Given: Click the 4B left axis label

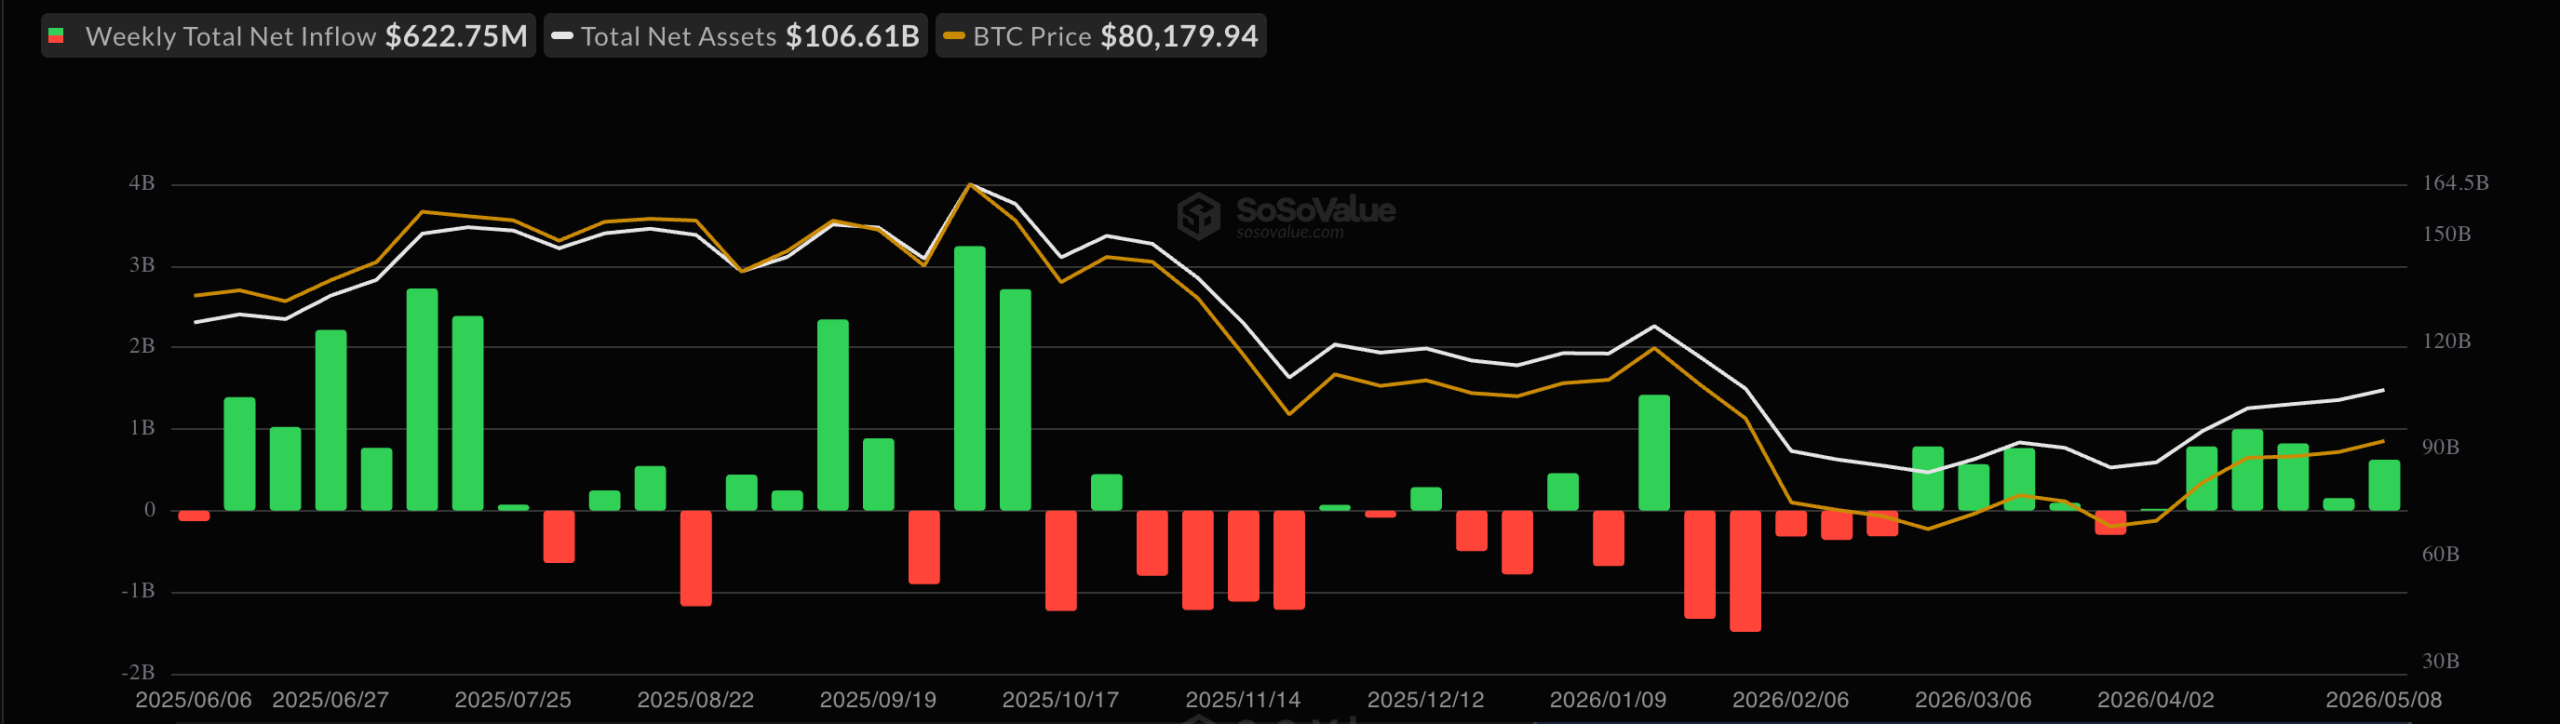Looking at the screenshot, I should (142, 183).
